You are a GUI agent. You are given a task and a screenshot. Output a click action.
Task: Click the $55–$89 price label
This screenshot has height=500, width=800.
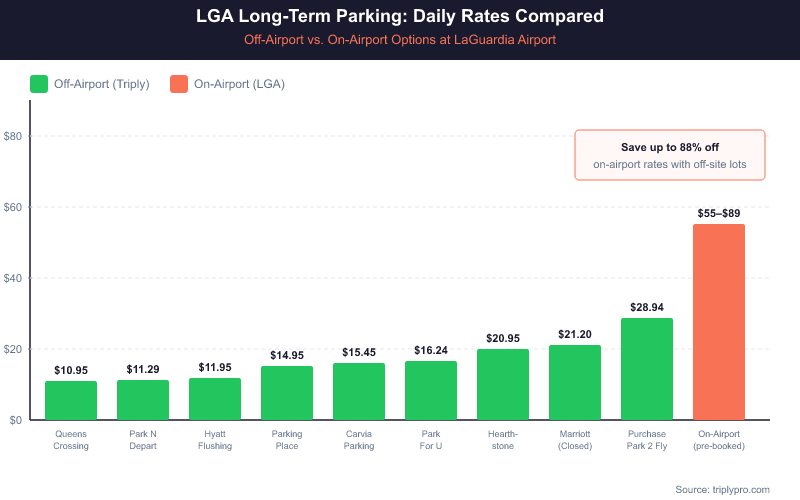[719, 214]
